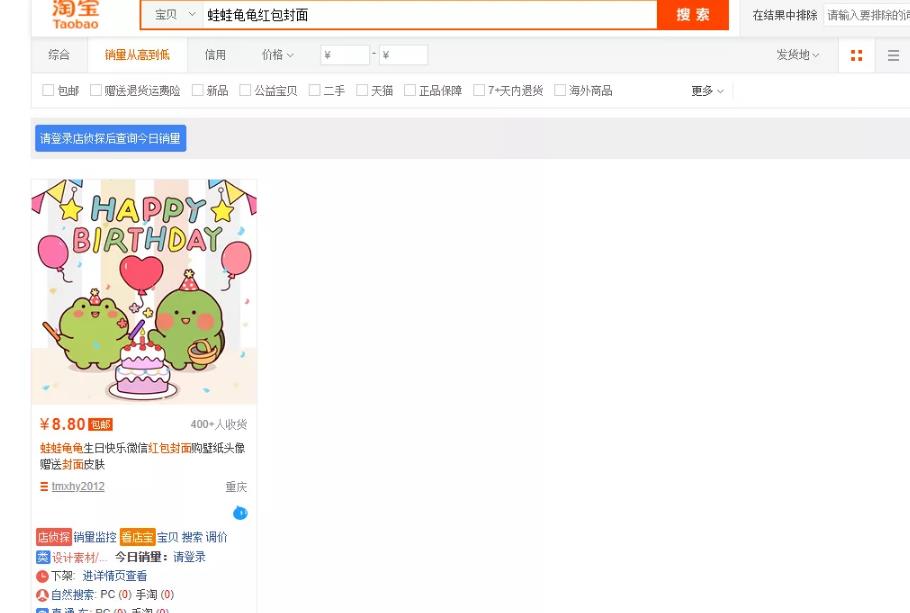
Task: Click the orange 搜索 search button
Action: click(x=693, y=15)
